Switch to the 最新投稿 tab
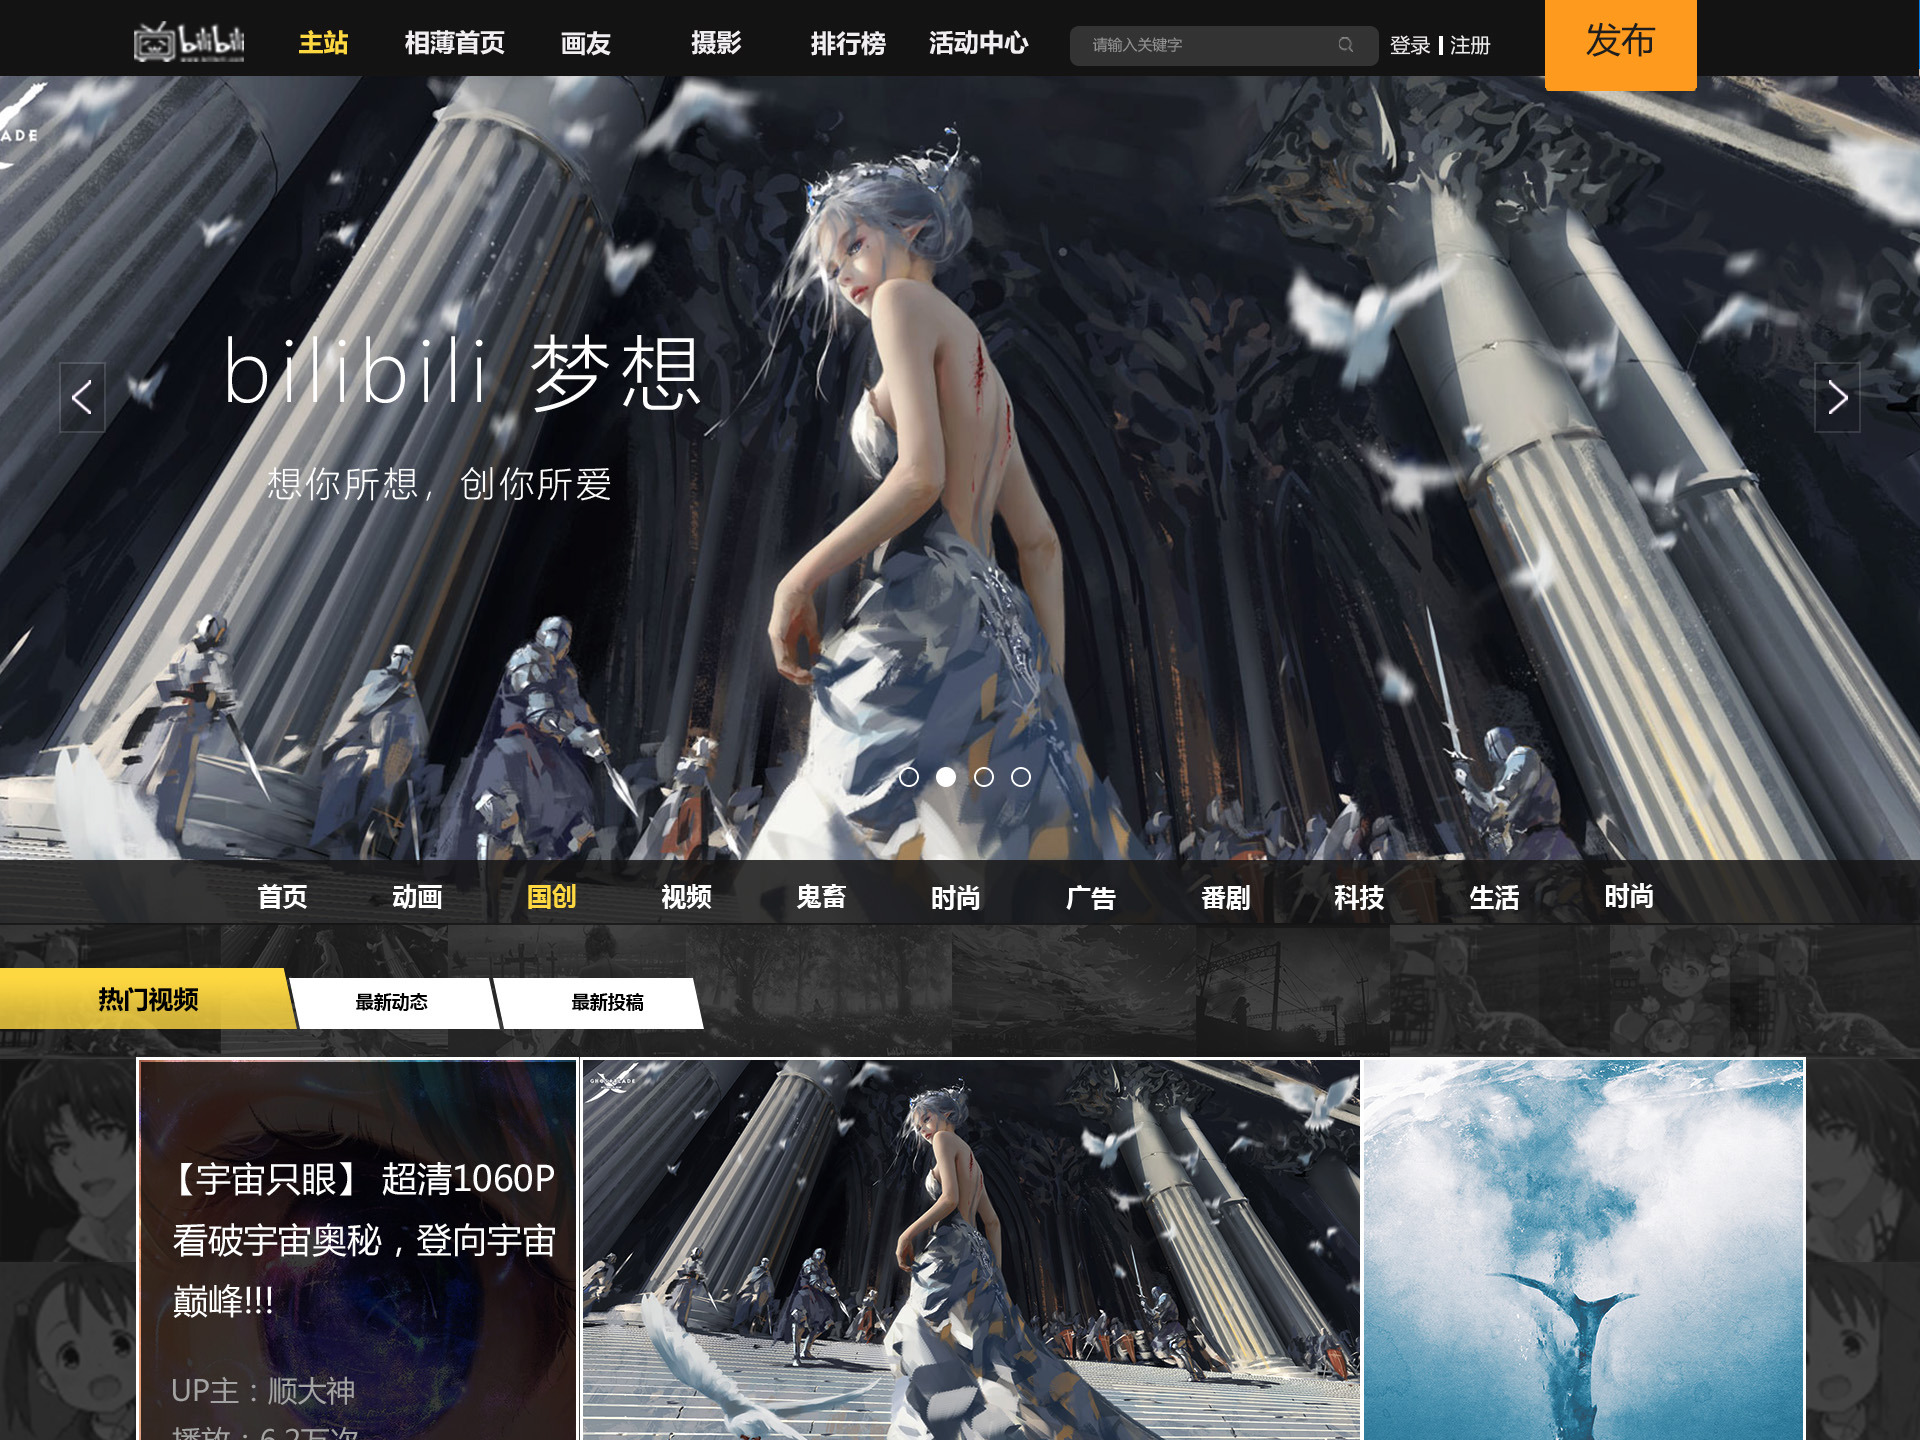The width and height of the screenshot is (1920, 1440). coord(607,1002)
